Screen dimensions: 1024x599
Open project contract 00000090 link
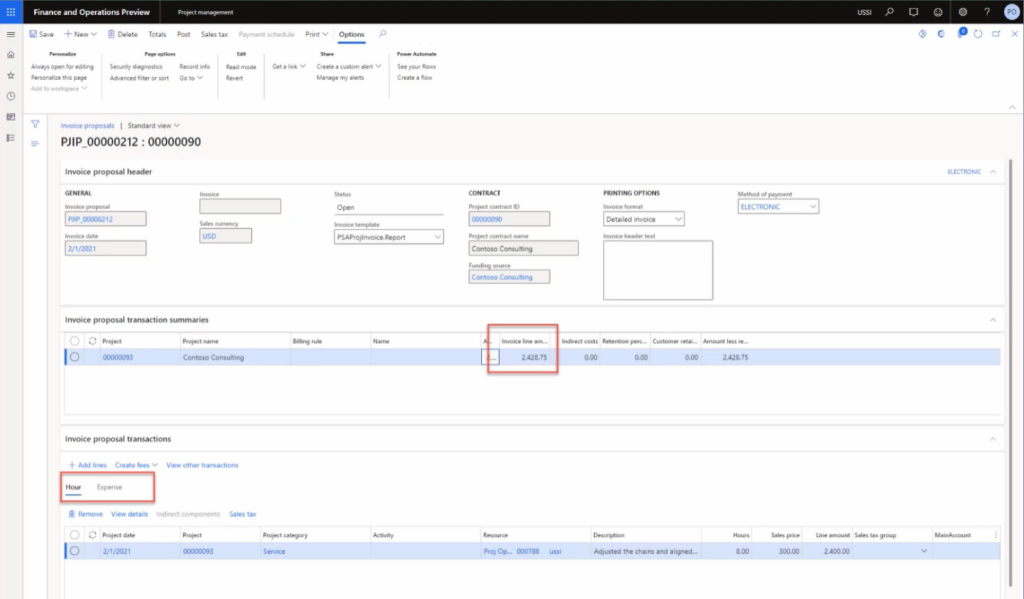pyautogui.click(x=487, y=219)
